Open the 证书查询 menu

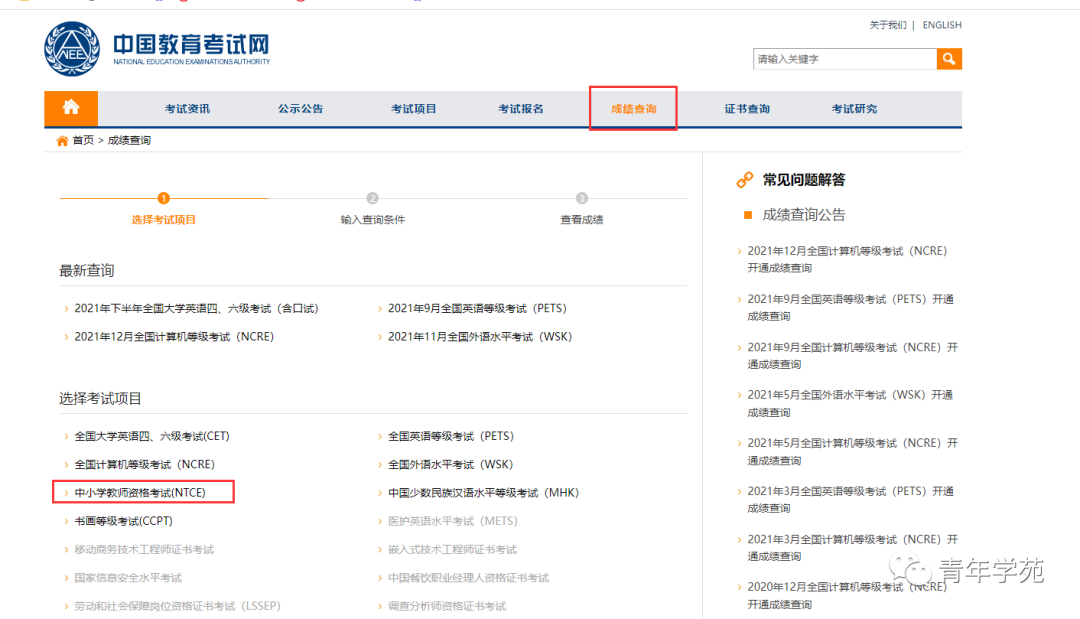click(745, 108)
